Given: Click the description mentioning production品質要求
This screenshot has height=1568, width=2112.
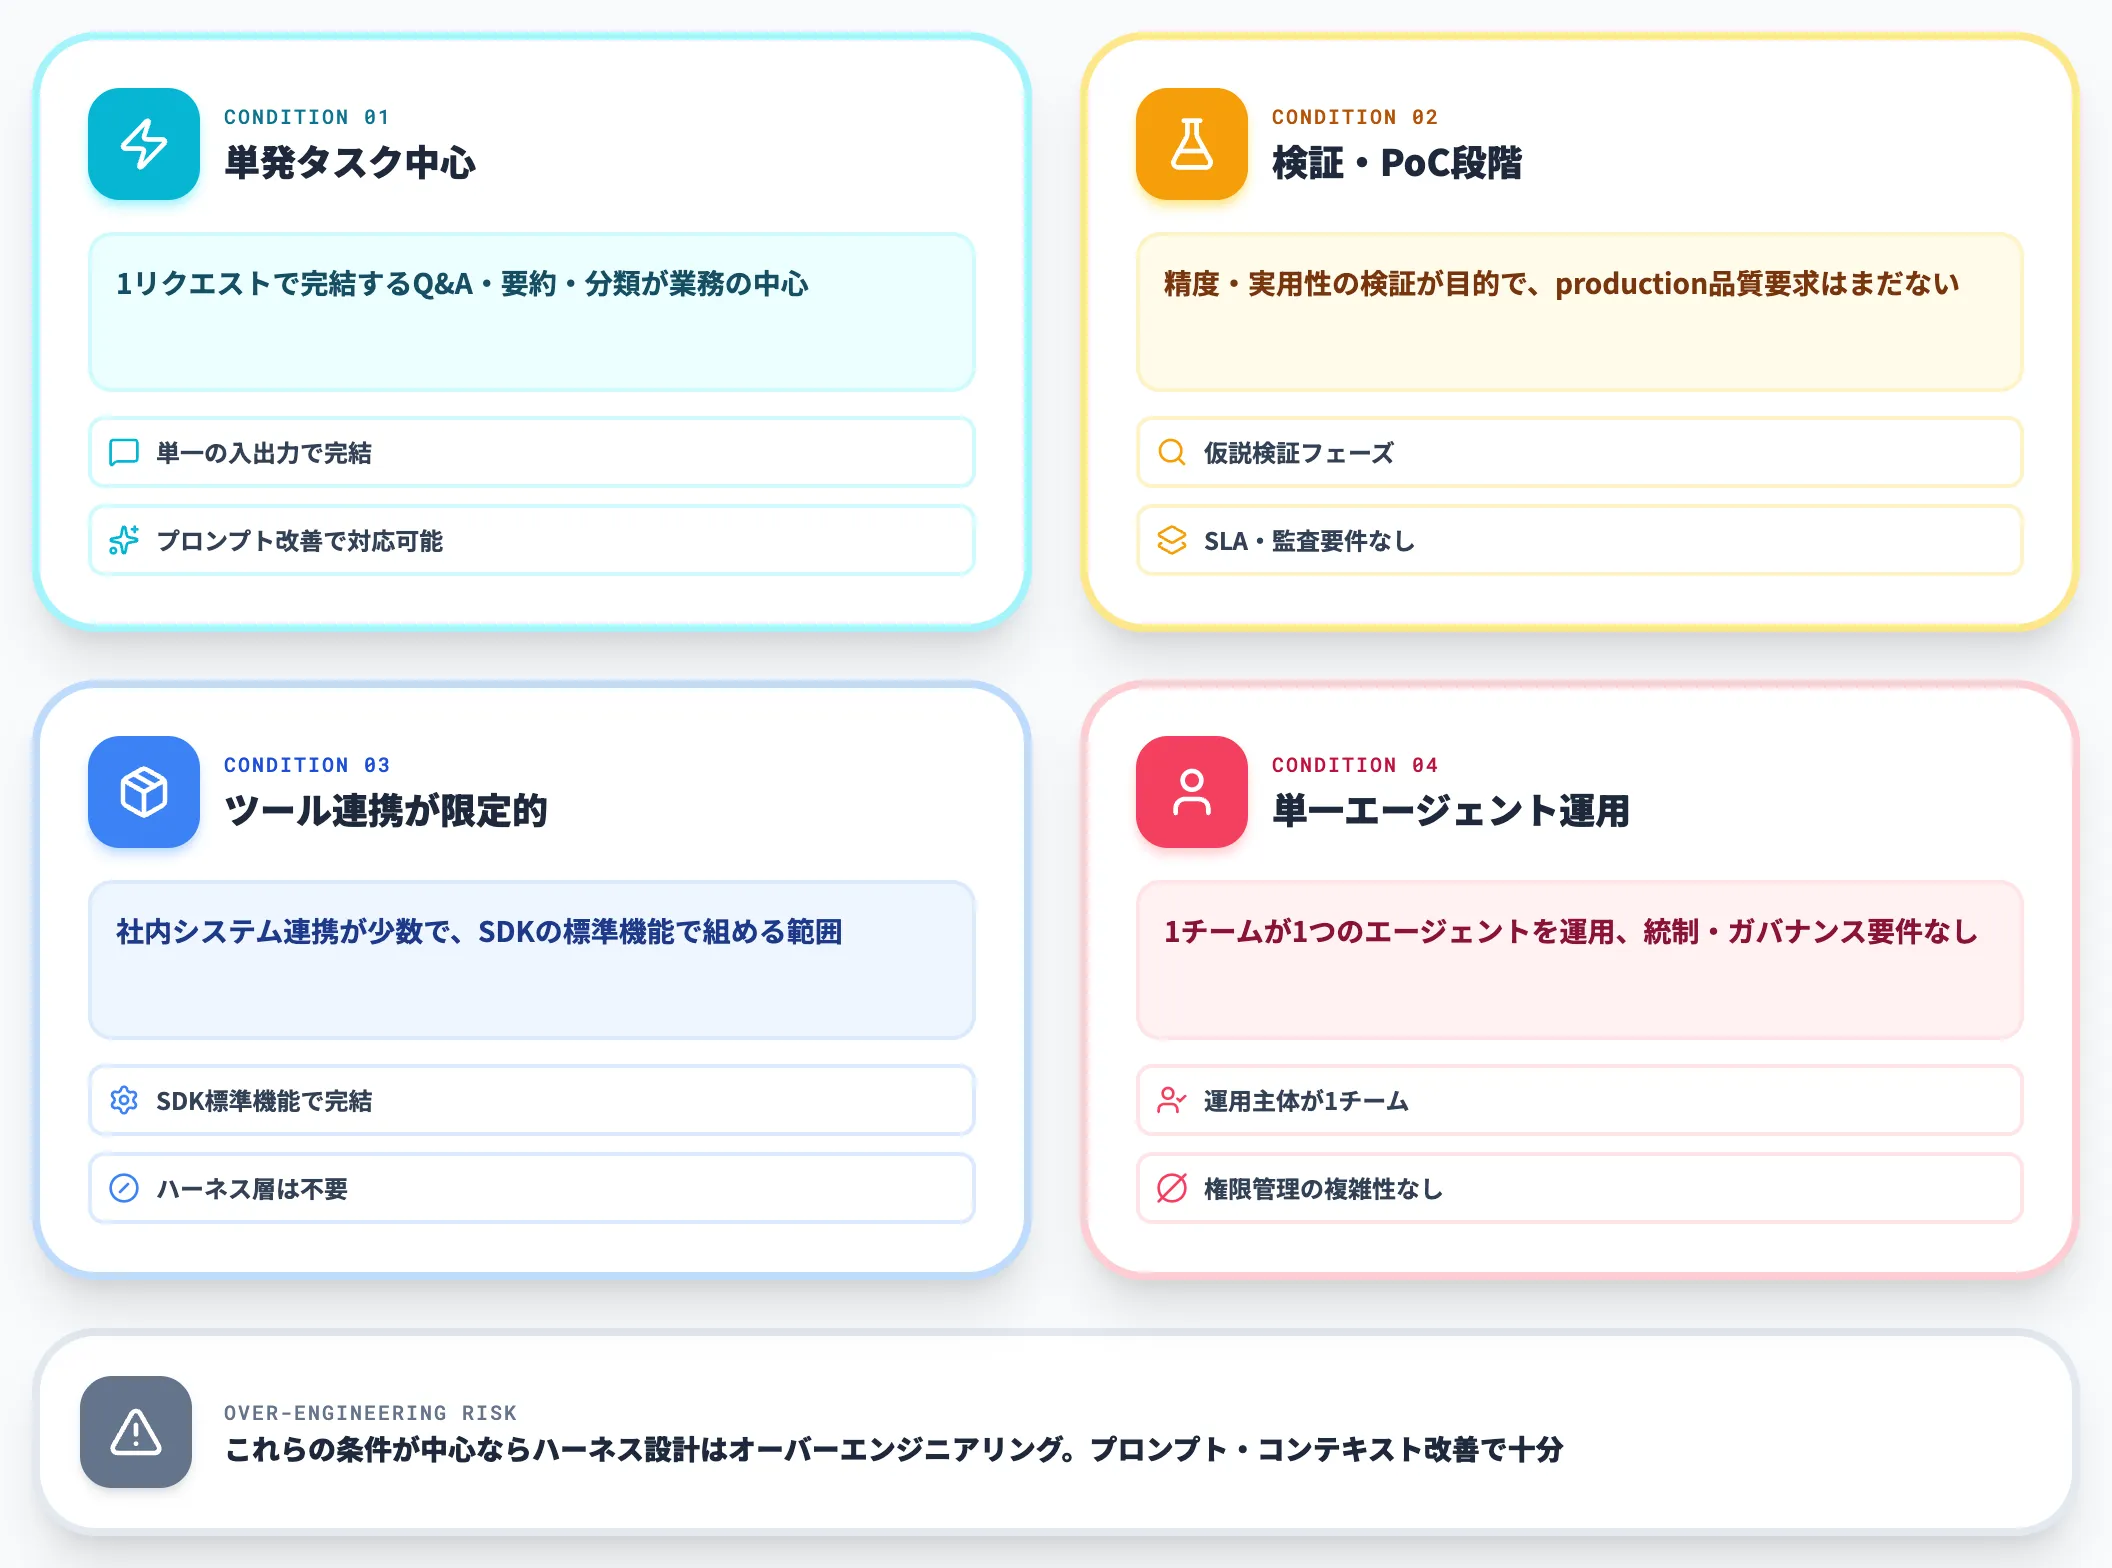Looking at the screenshot, I should coord(1562,284).
